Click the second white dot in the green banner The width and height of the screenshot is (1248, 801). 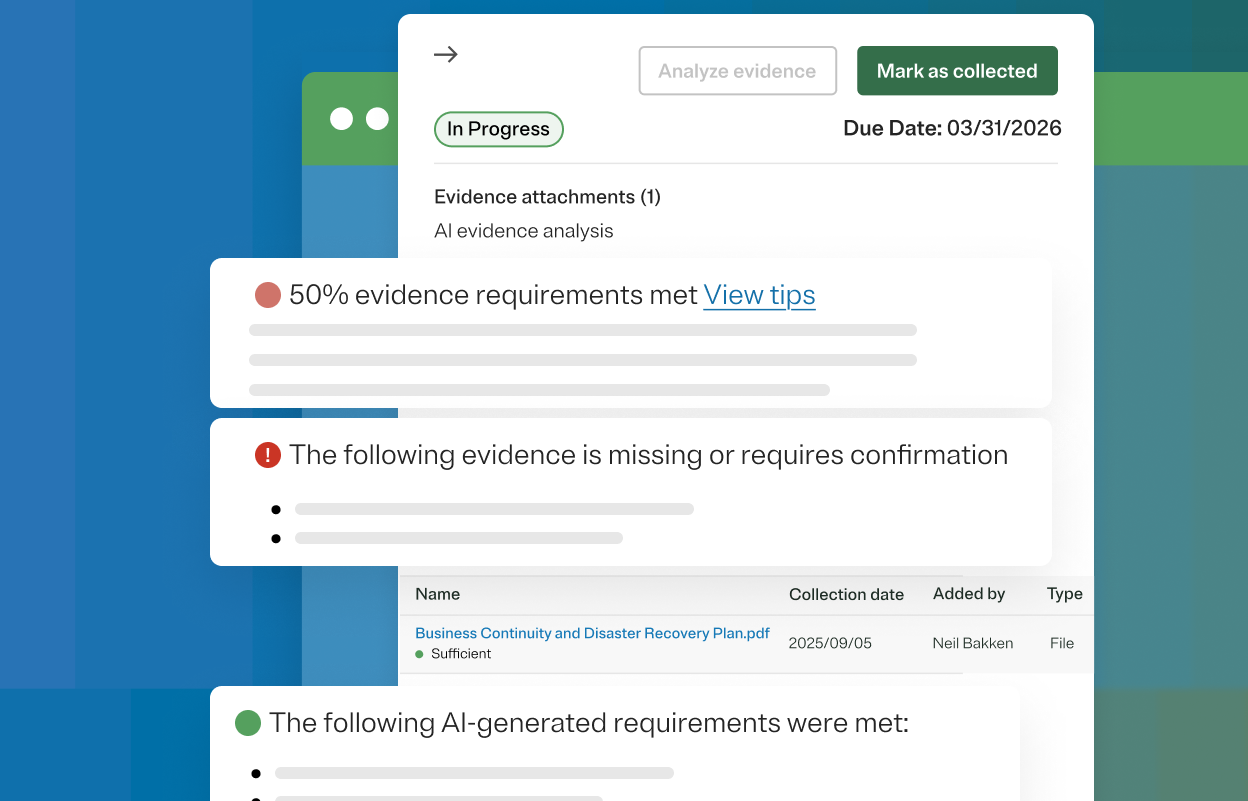coord(377,118)
